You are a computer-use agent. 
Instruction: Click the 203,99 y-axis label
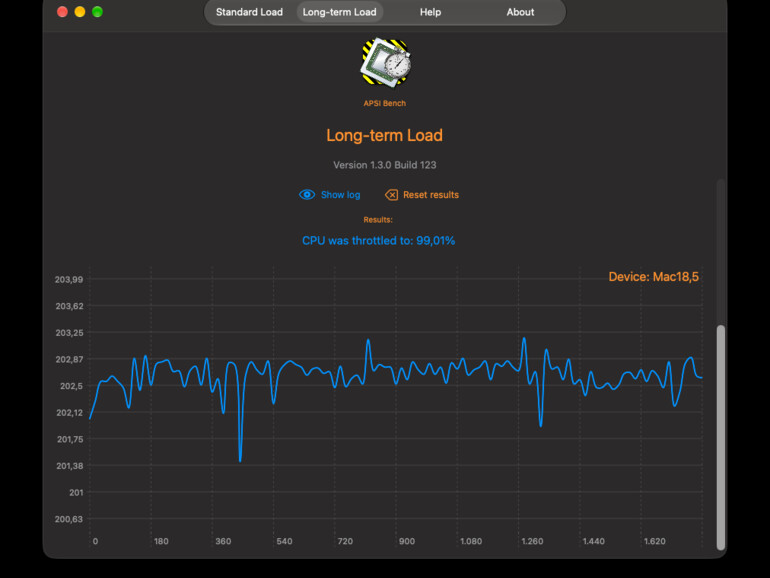69,279
